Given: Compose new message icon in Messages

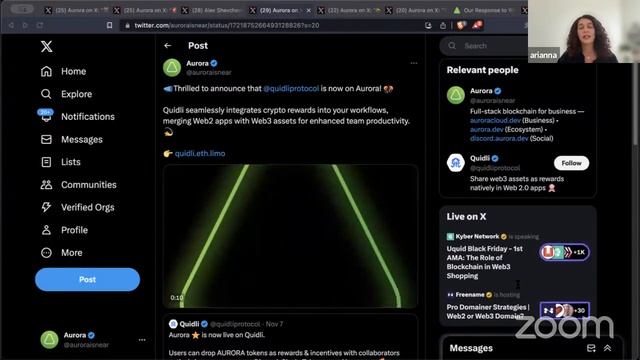Looking at the screenshot, I should point(591,348).
